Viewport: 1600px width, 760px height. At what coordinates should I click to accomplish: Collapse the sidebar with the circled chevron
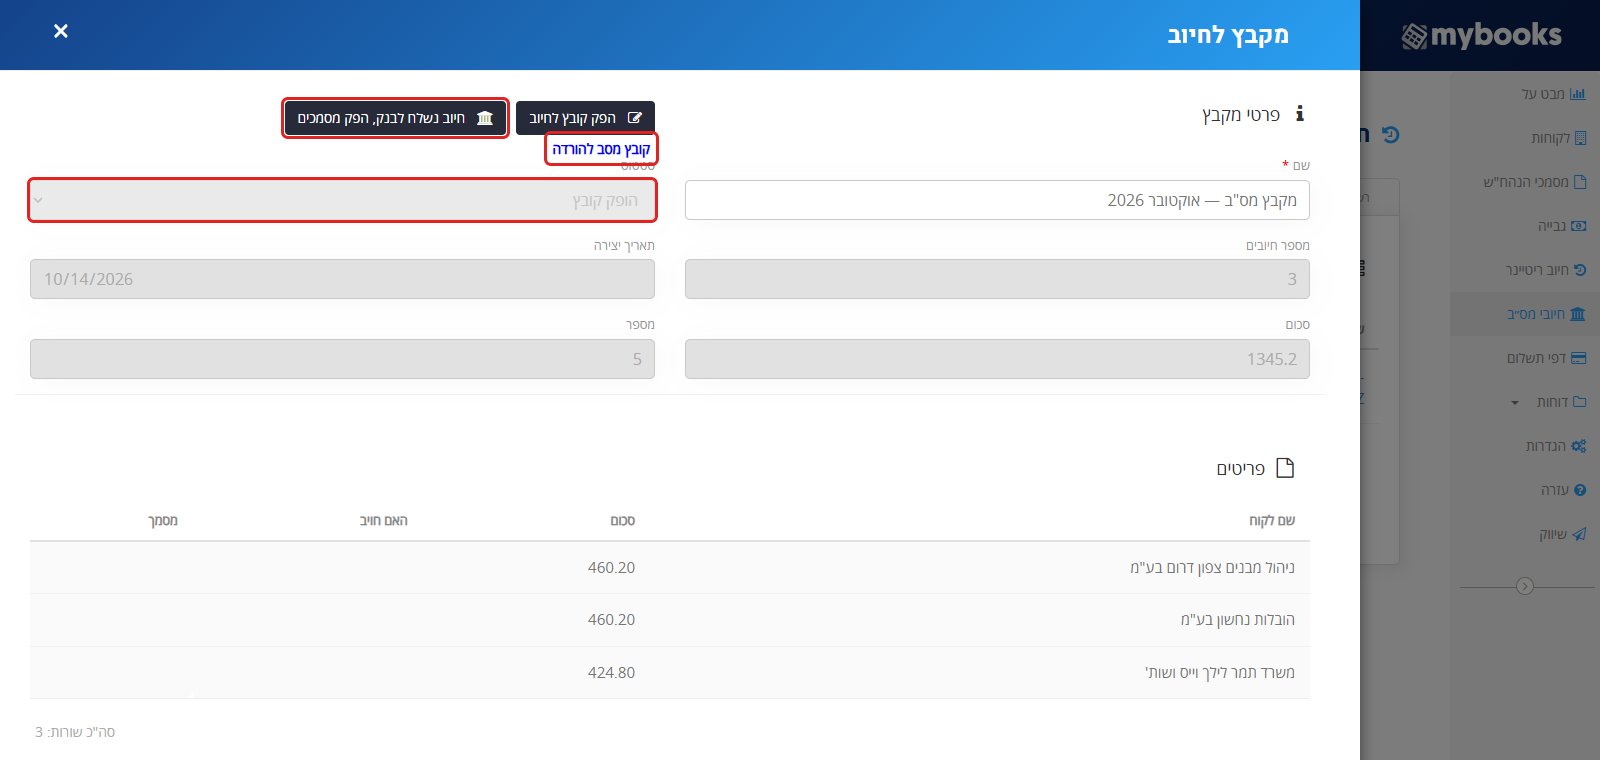pos(1525,586)
